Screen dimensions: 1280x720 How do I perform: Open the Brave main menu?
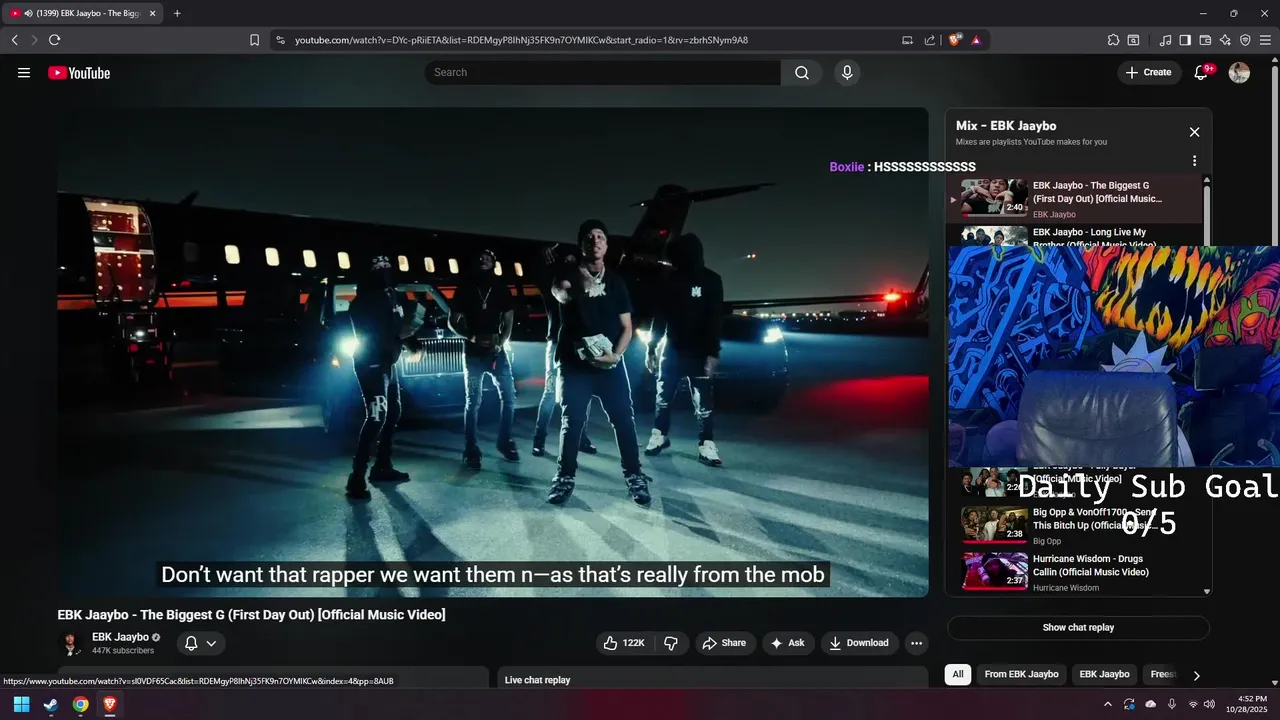(1265, 40)
